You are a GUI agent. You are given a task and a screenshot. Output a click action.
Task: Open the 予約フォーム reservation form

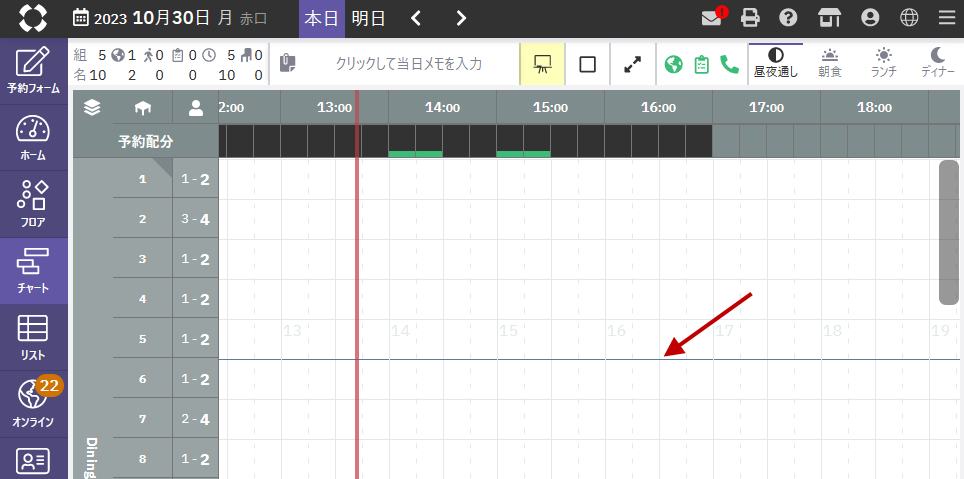[x=33, y=70]
